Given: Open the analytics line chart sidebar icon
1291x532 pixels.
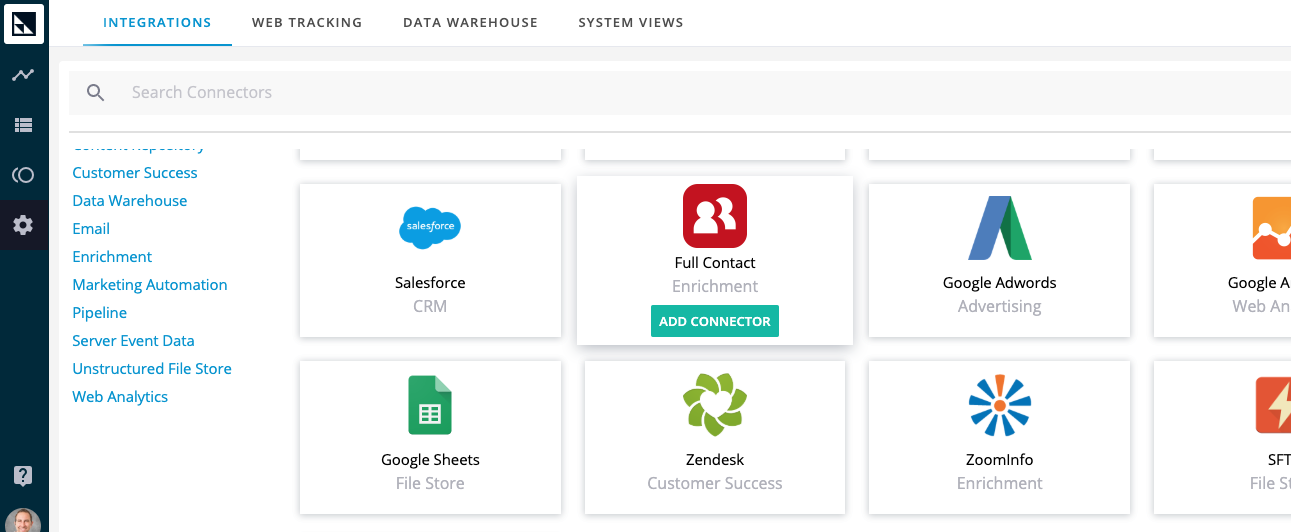Looking at the screenshot, I should pyautogui.click(x=23, y=75).
